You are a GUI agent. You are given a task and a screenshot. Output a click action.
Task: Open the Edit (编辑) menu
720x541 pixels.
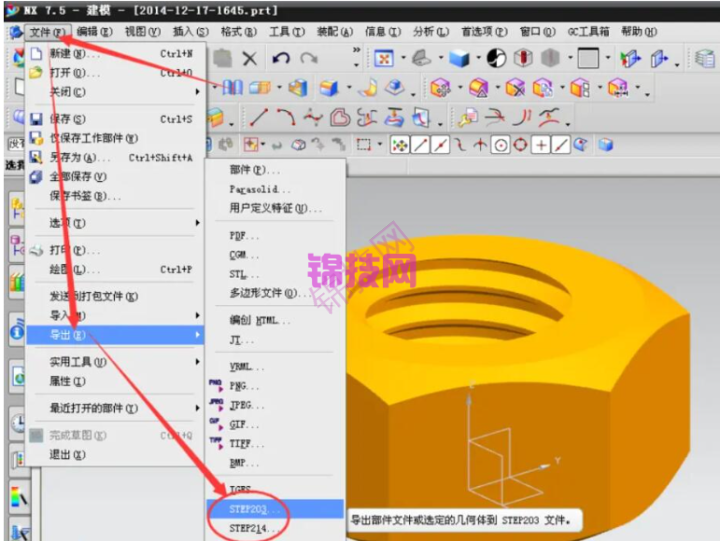click(x=95, y=32)
